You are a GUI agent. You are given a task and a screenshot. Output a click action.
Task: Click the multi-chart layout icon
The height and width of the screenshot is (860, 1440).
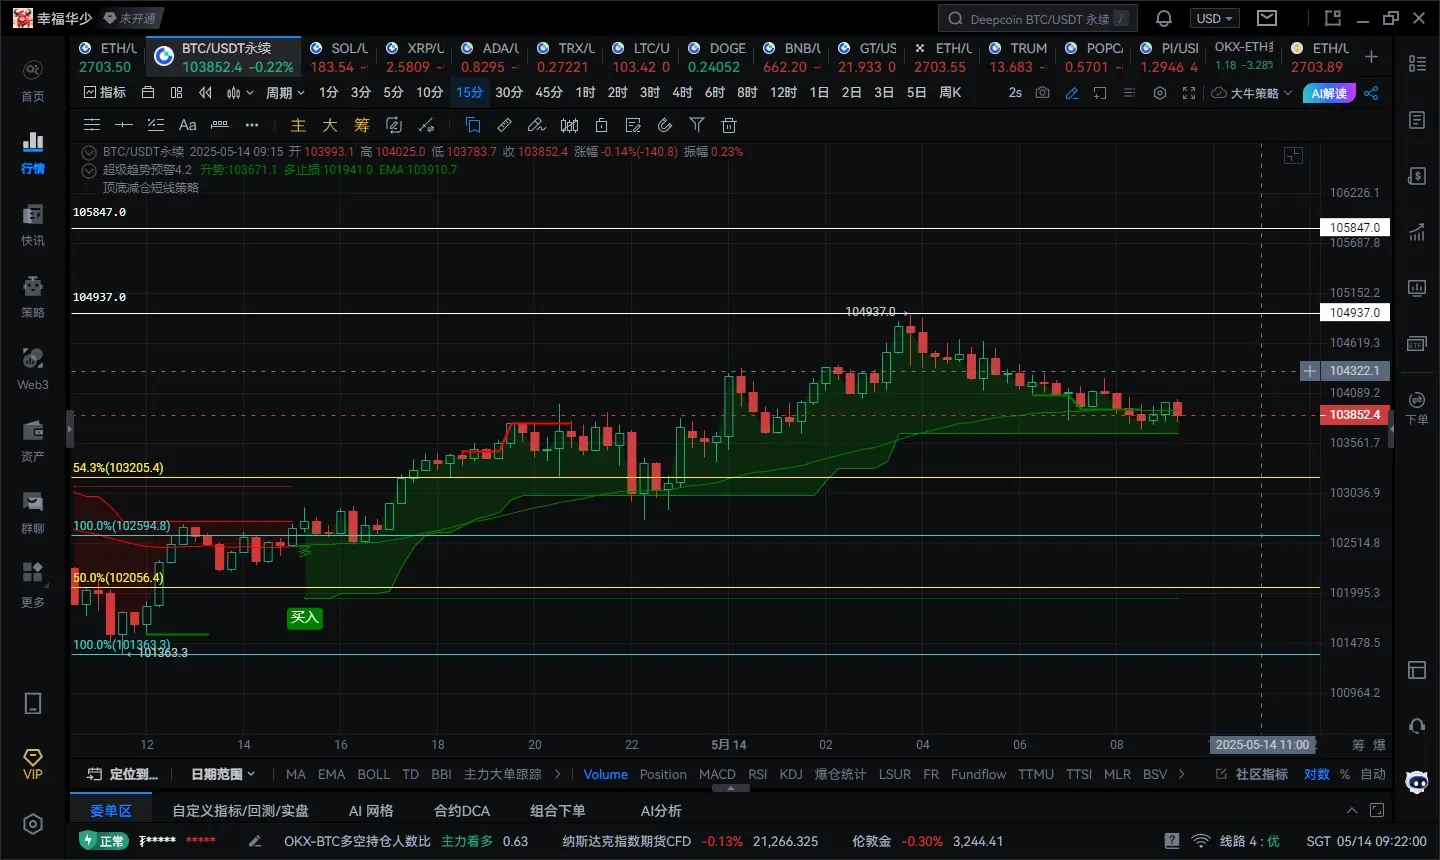pos(176,92)
